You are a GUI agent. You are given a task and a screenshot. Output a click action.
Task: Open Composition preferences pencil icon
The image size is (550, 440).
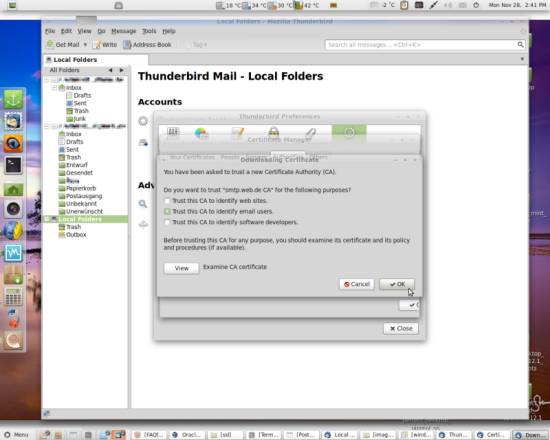237,133
